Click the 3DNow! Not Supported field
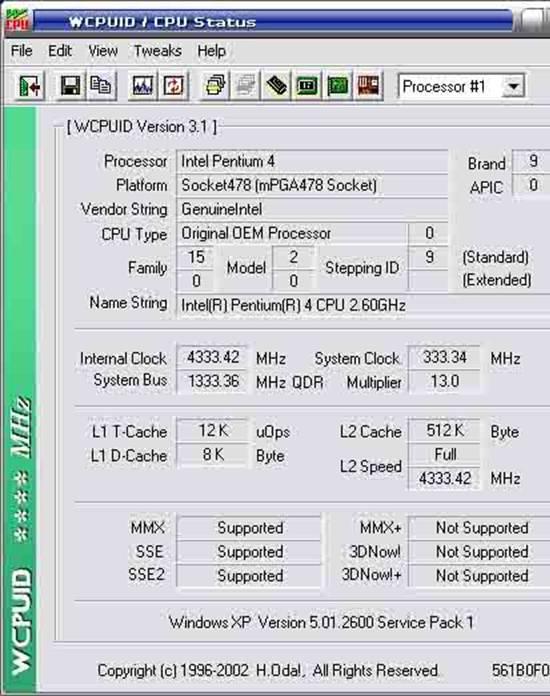Screen dimensions: 550x696 tap(479, 552)
